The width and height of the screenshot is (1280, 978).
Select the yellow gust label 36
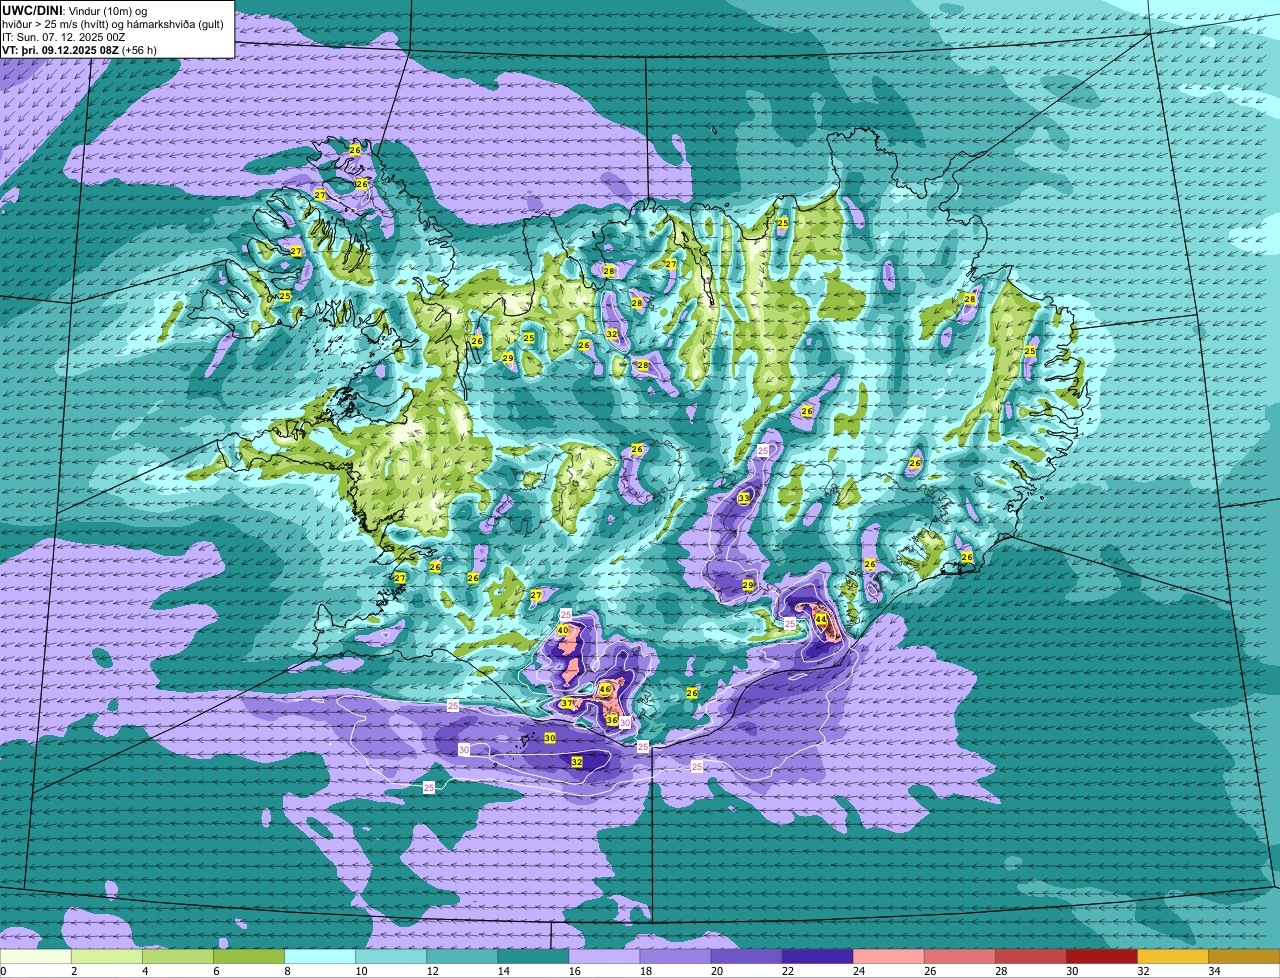click(x=612, y=720)
